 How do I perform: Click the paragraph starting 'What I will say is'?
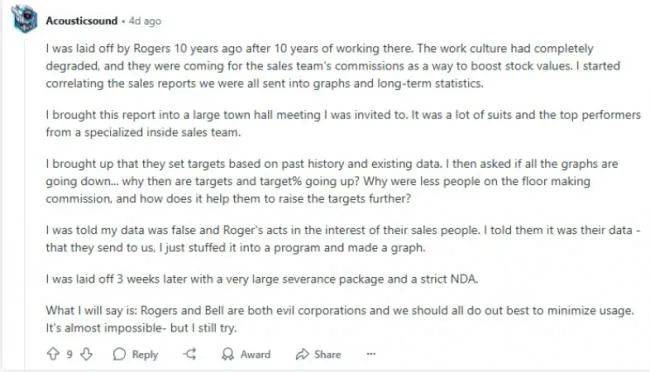(340, 319)
